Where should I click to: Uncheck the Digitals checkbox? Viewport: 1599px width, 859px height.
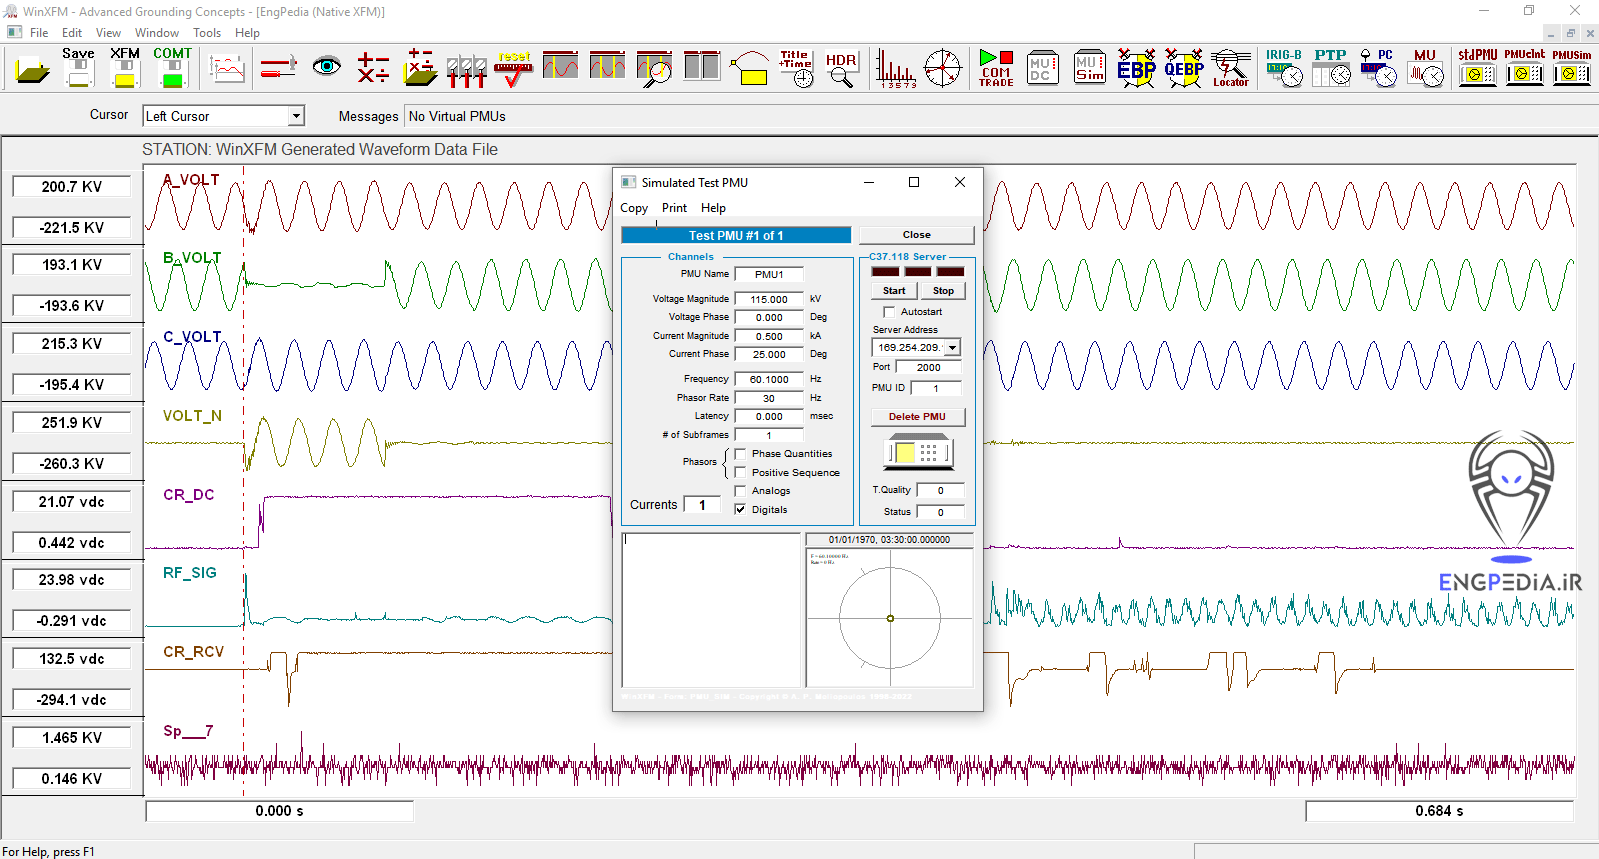pyautogui.click(x=741, y=510)
